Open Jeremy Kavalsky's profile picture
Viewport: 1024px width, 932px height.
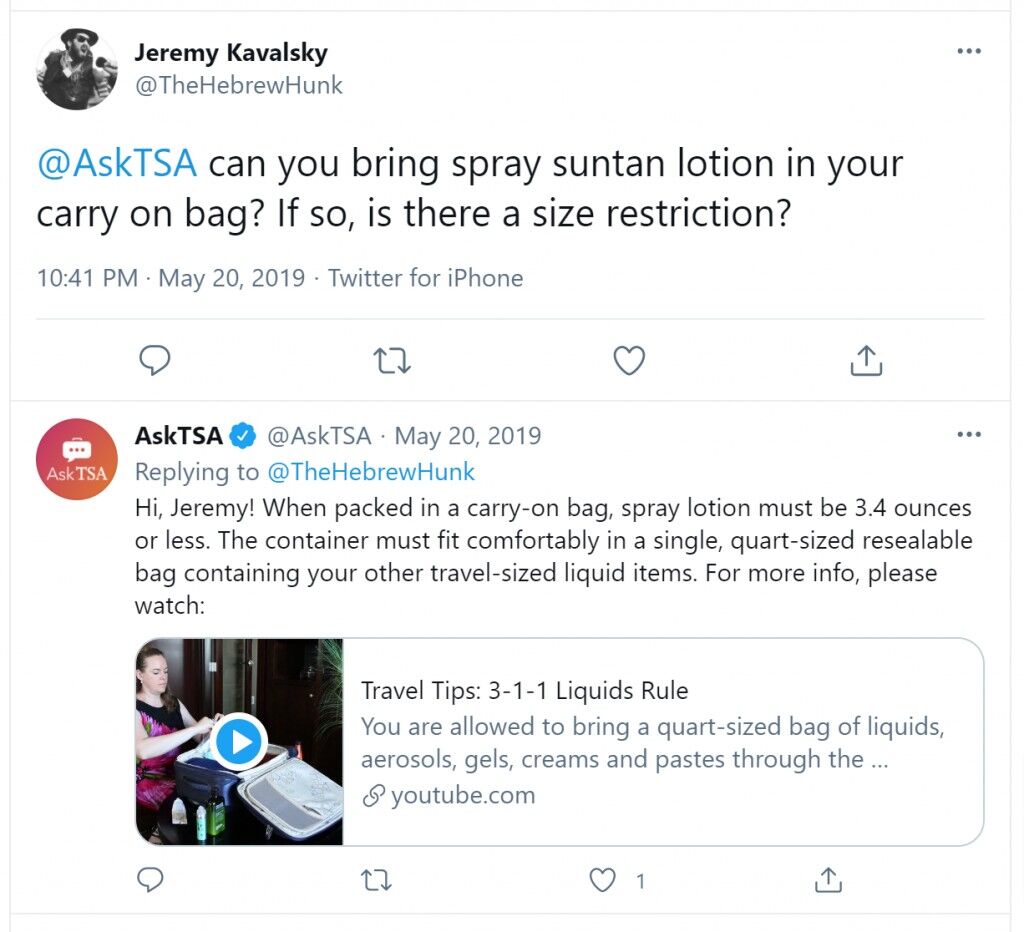pyautogui.click(x=77, y=69)
